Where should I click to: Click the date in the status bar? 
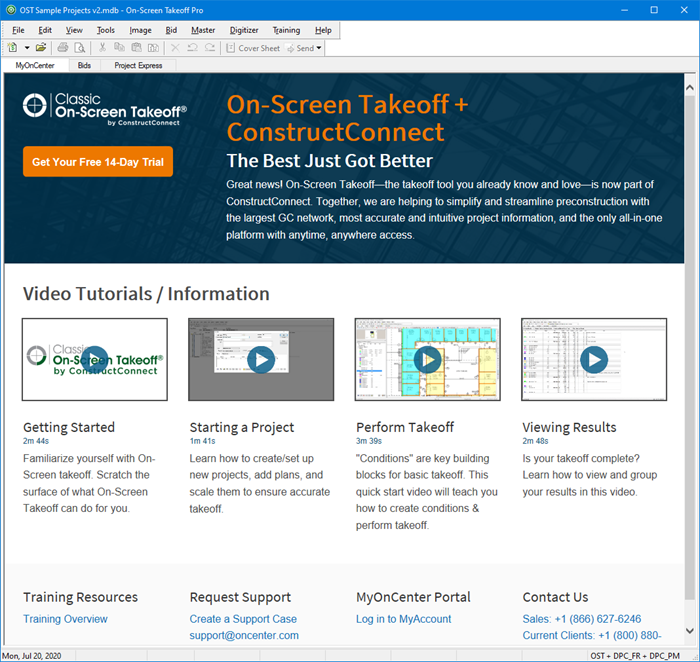point(31,656)
